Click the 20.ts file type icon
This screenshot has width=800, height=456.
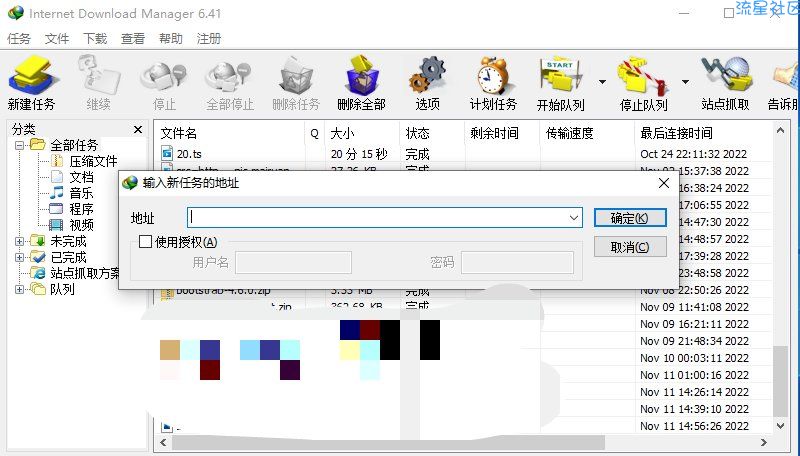[167, 153]
